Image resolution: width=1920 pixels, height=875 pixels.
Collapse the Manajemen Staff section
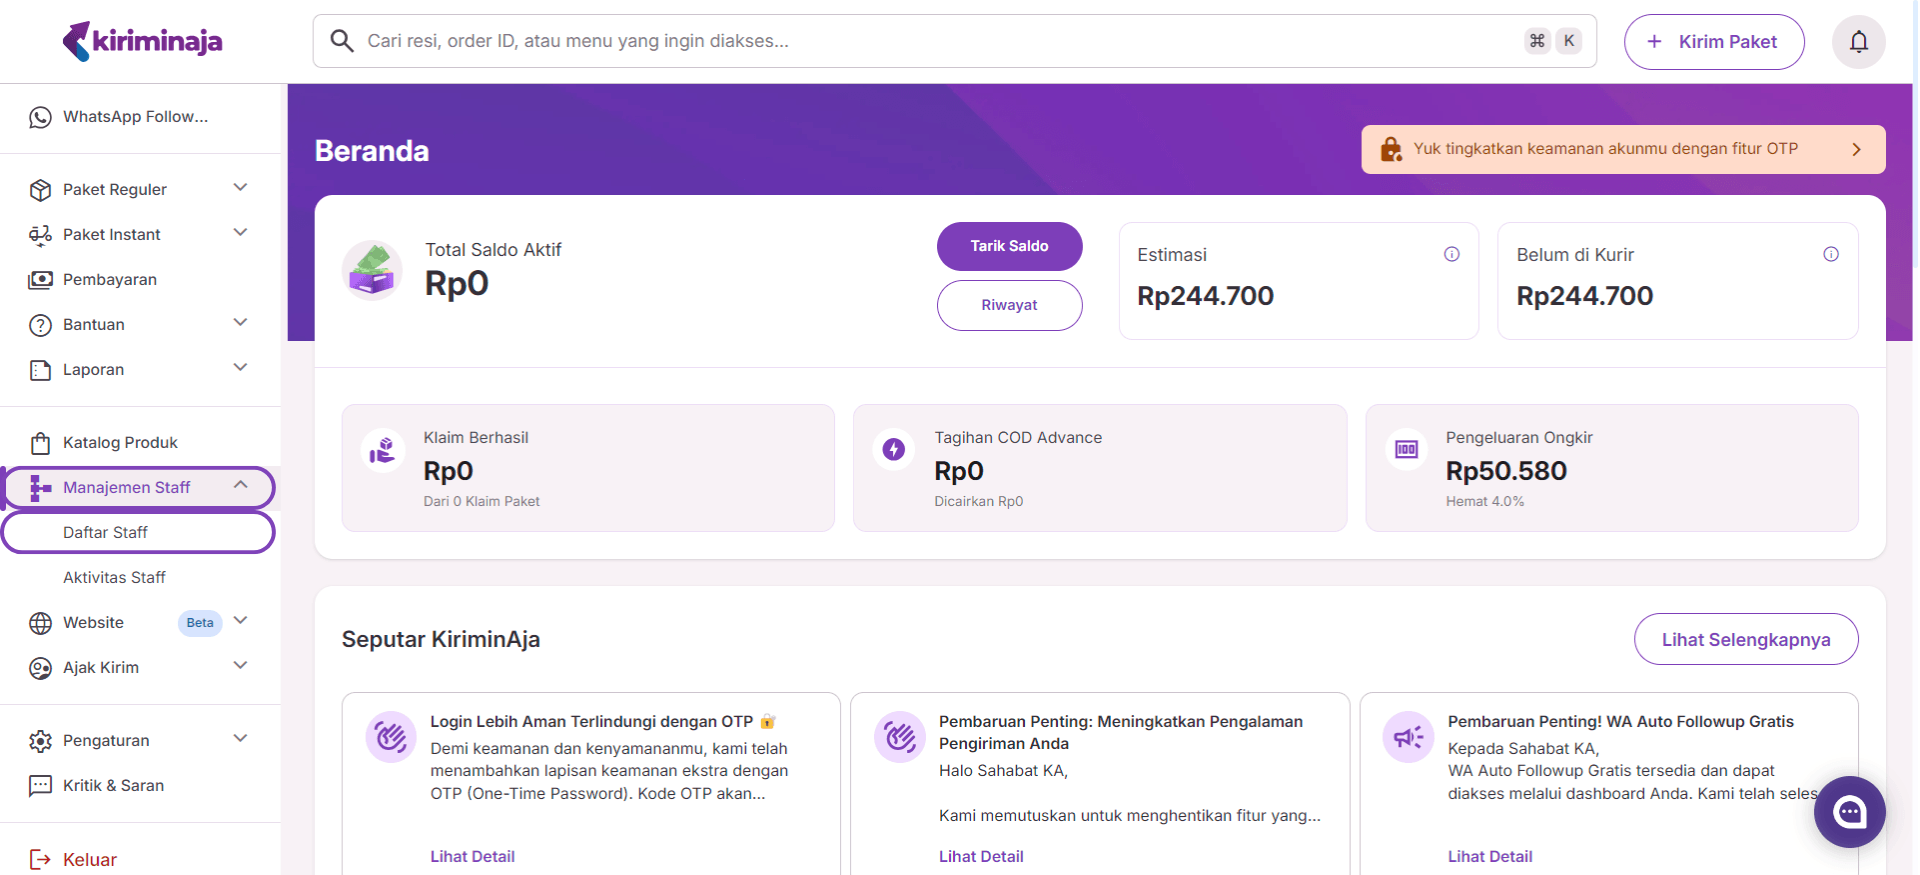click(x=240, y=485)
